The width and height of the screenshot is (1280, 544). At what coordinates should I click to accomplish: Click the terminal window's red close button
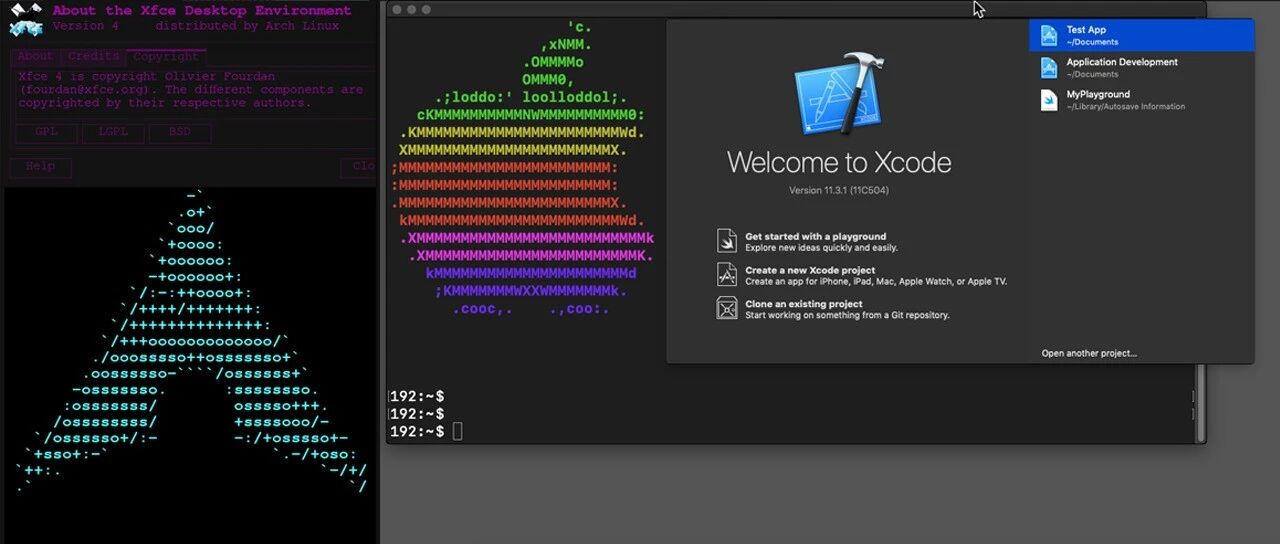pos(397,9)
